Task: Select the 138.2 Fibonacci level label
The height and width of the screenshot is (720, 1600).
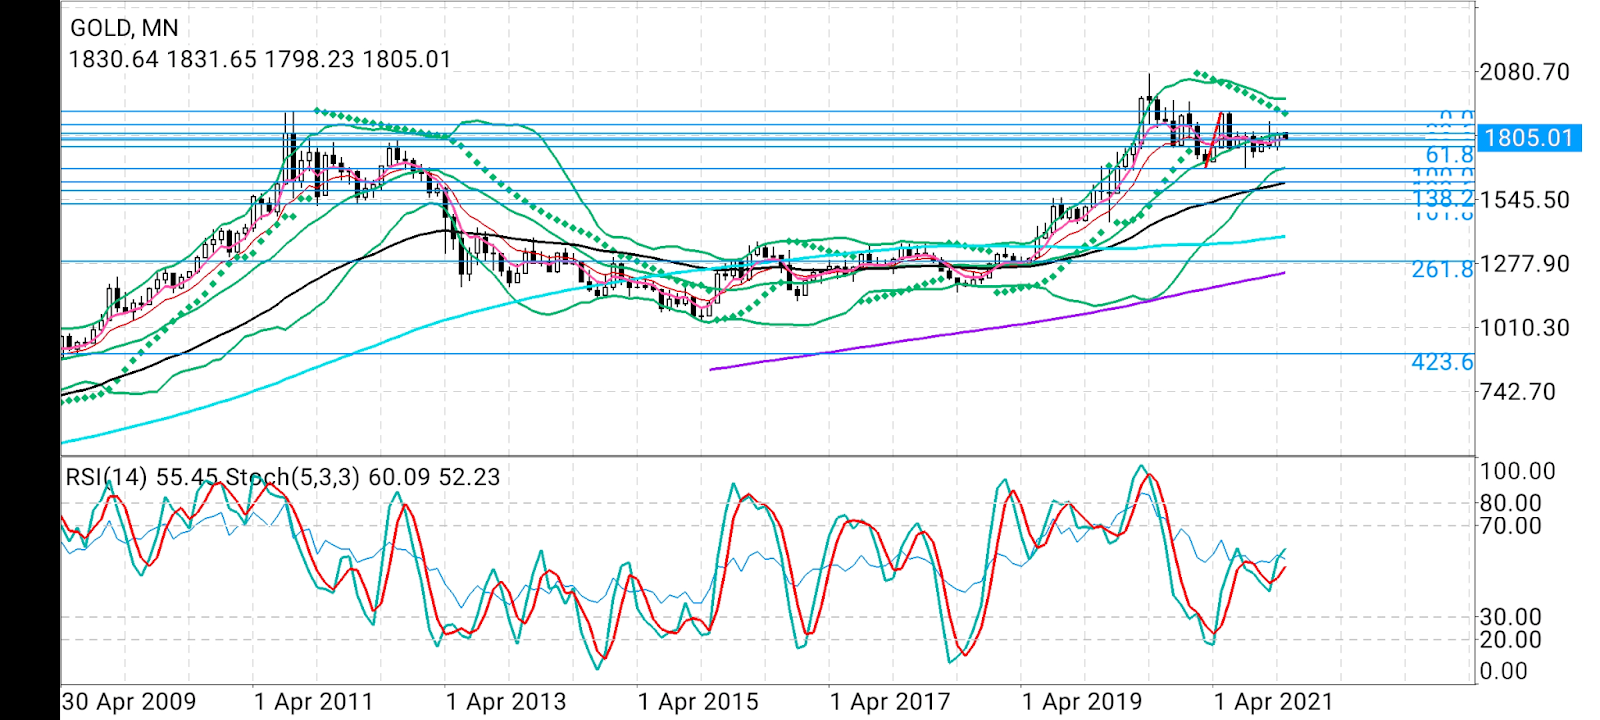Action: pos(1442,199)
